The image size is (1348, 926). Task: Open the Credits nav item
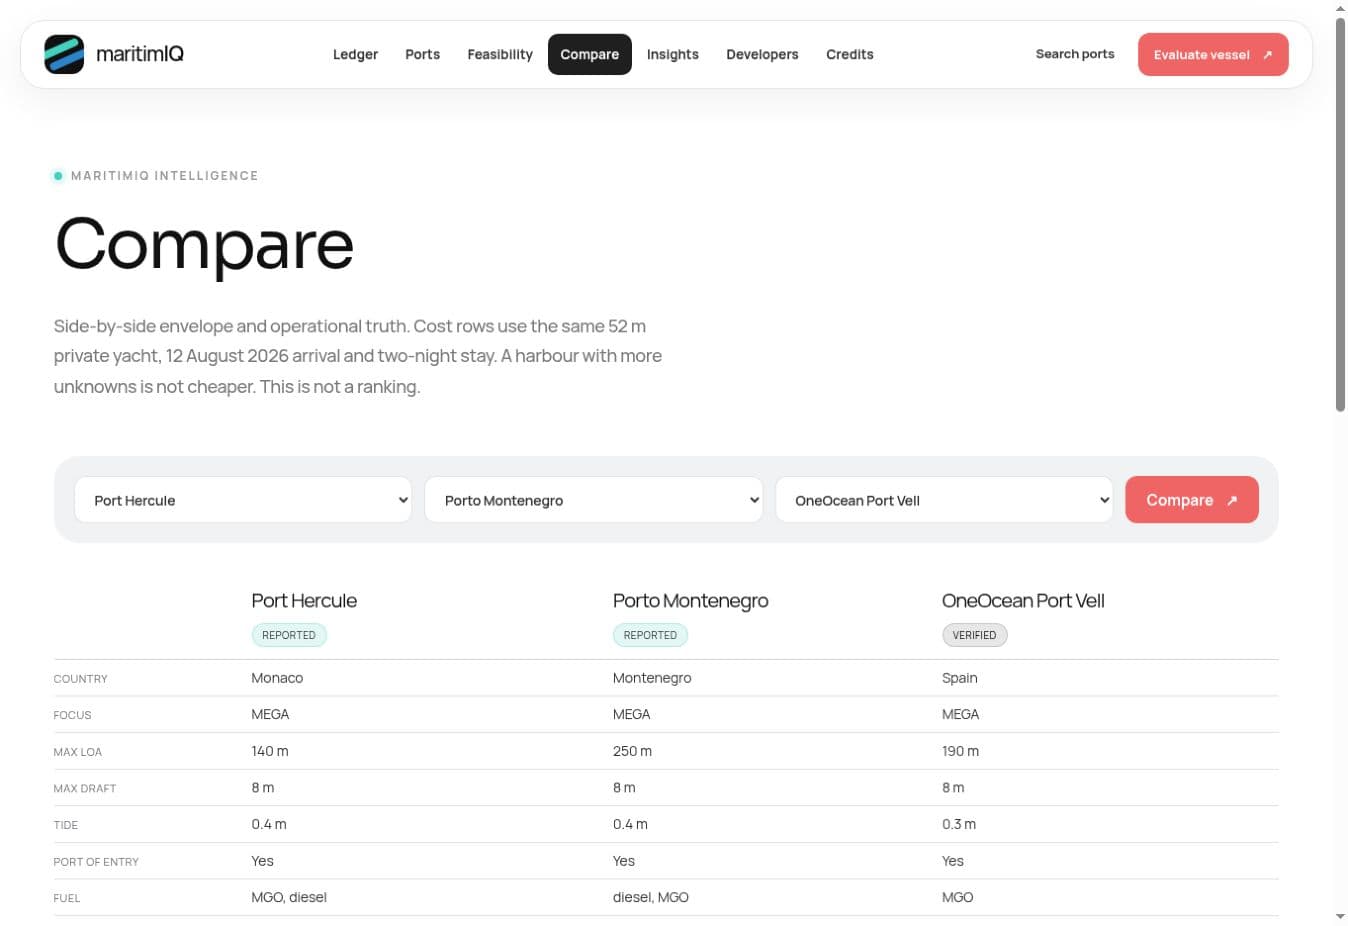(849, 55)
